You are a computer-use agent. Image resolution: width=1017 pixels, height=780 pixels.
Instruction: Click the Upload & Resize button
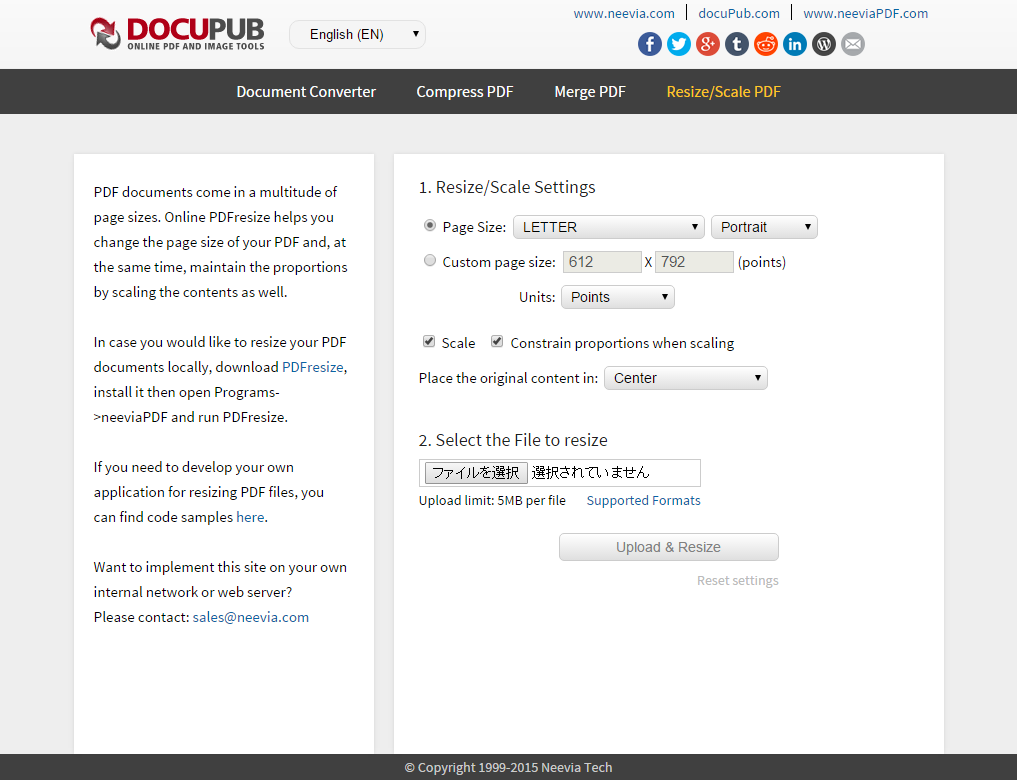(669, 547)
